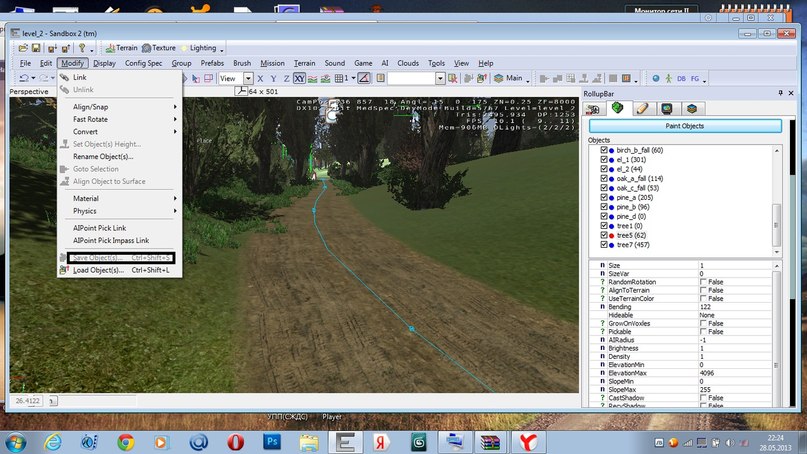Enable the RandomRotation checkbox
This screenshot has height=454, width=807.
(x=703, y=282)
